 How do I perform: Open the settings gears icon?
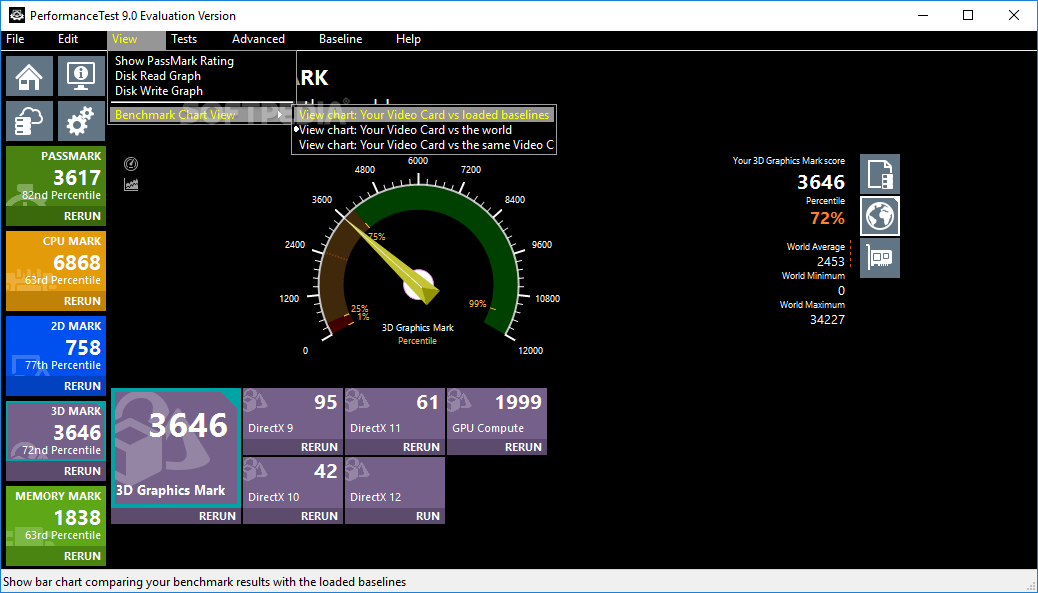pos(81,121)
